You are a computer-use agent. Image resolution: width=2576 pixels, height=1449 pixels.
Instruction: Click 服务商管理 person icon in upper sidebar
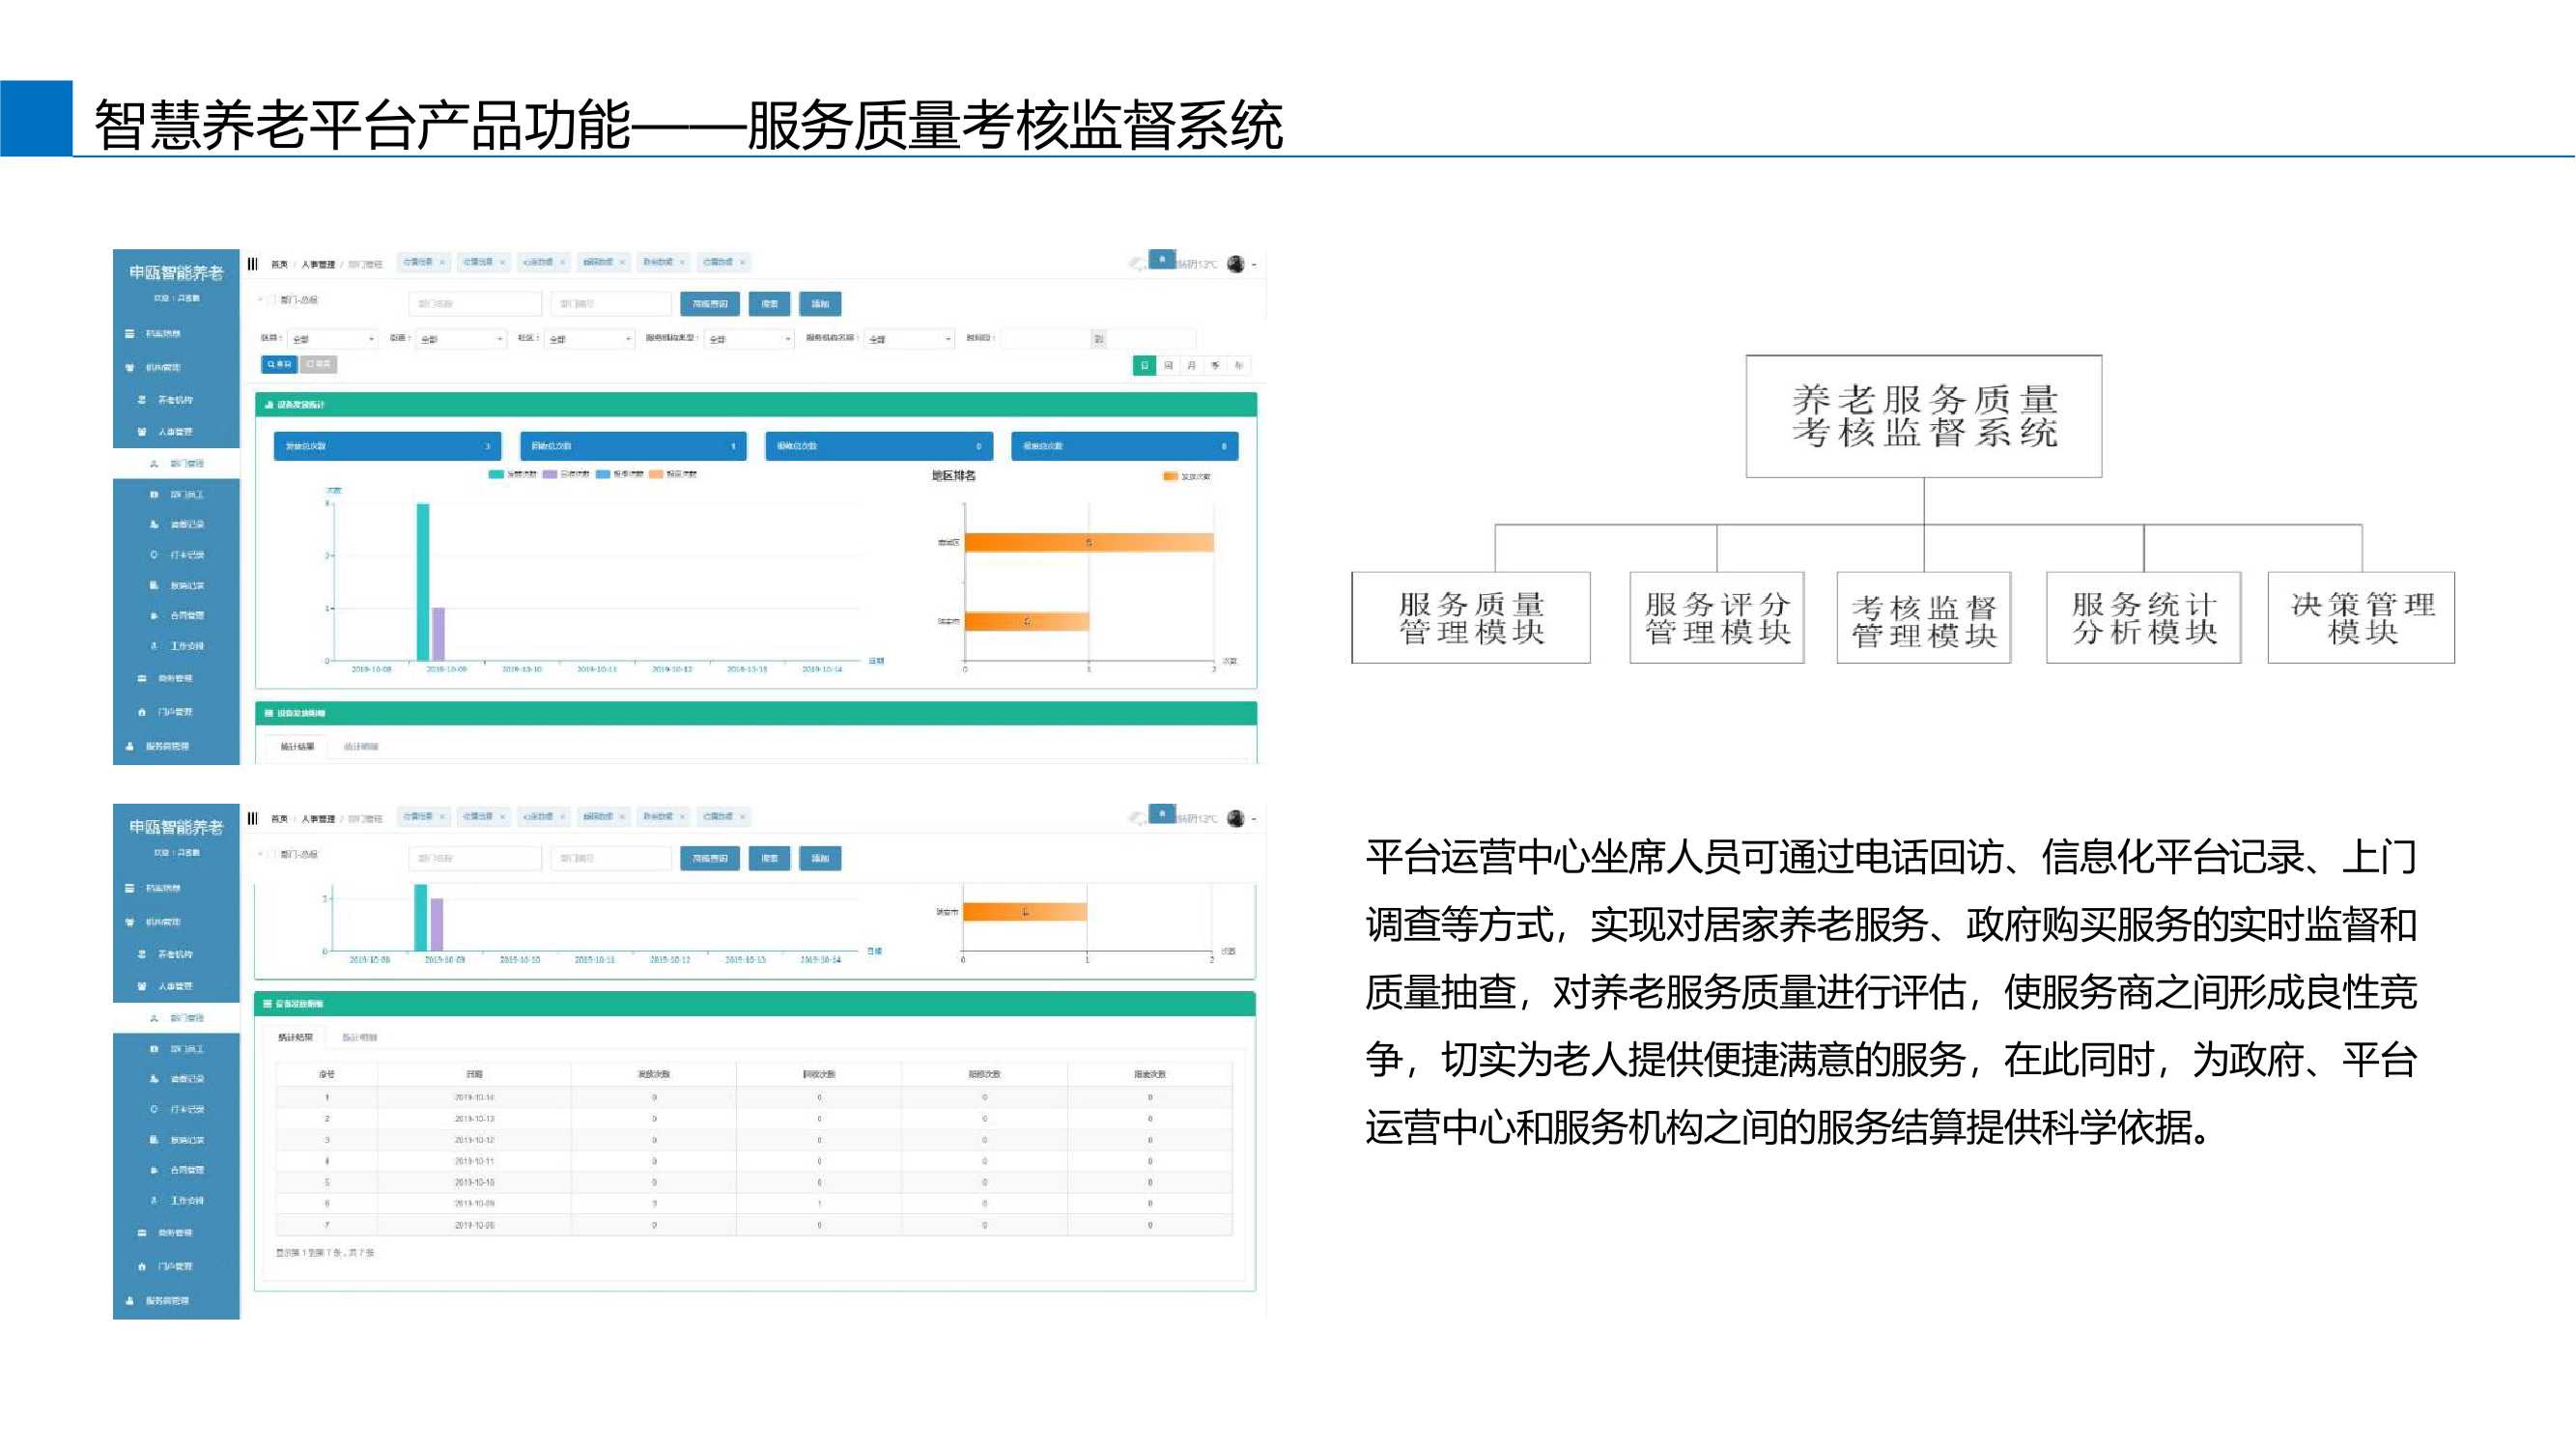[x=130, y=746]
